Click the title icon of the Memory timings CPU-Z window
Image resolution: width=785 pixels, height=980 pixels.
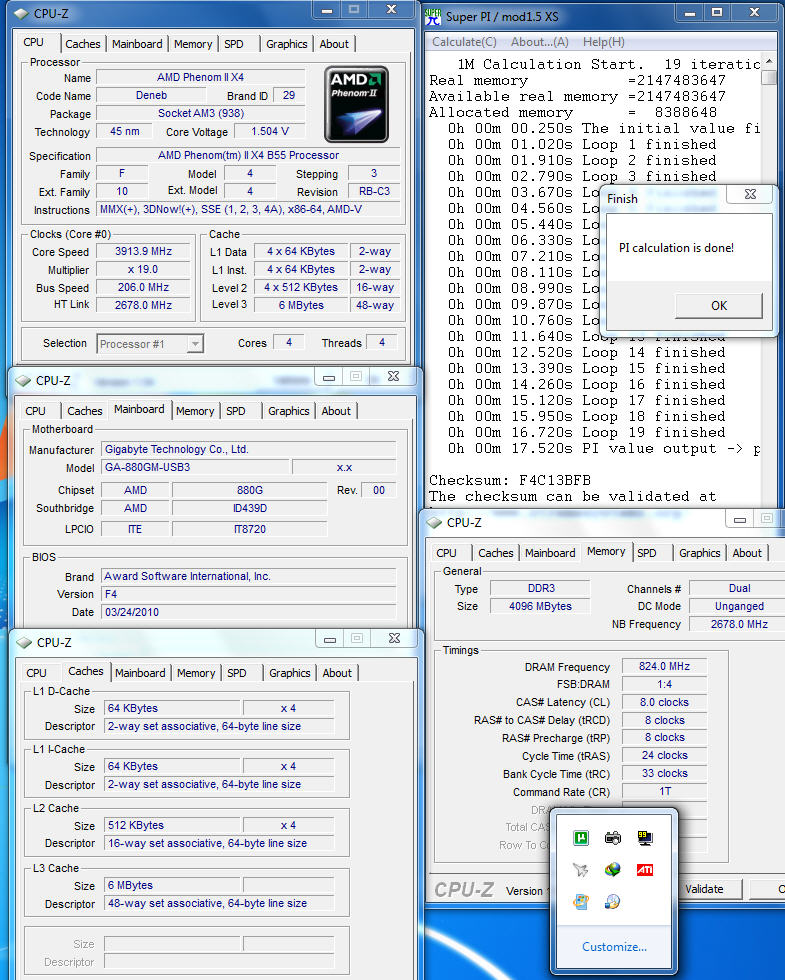click(x=434, y=522)
